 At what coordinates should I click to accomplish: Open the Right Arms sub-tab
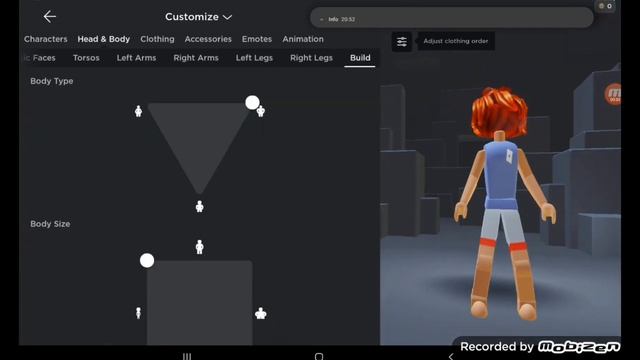coord(196,58)
